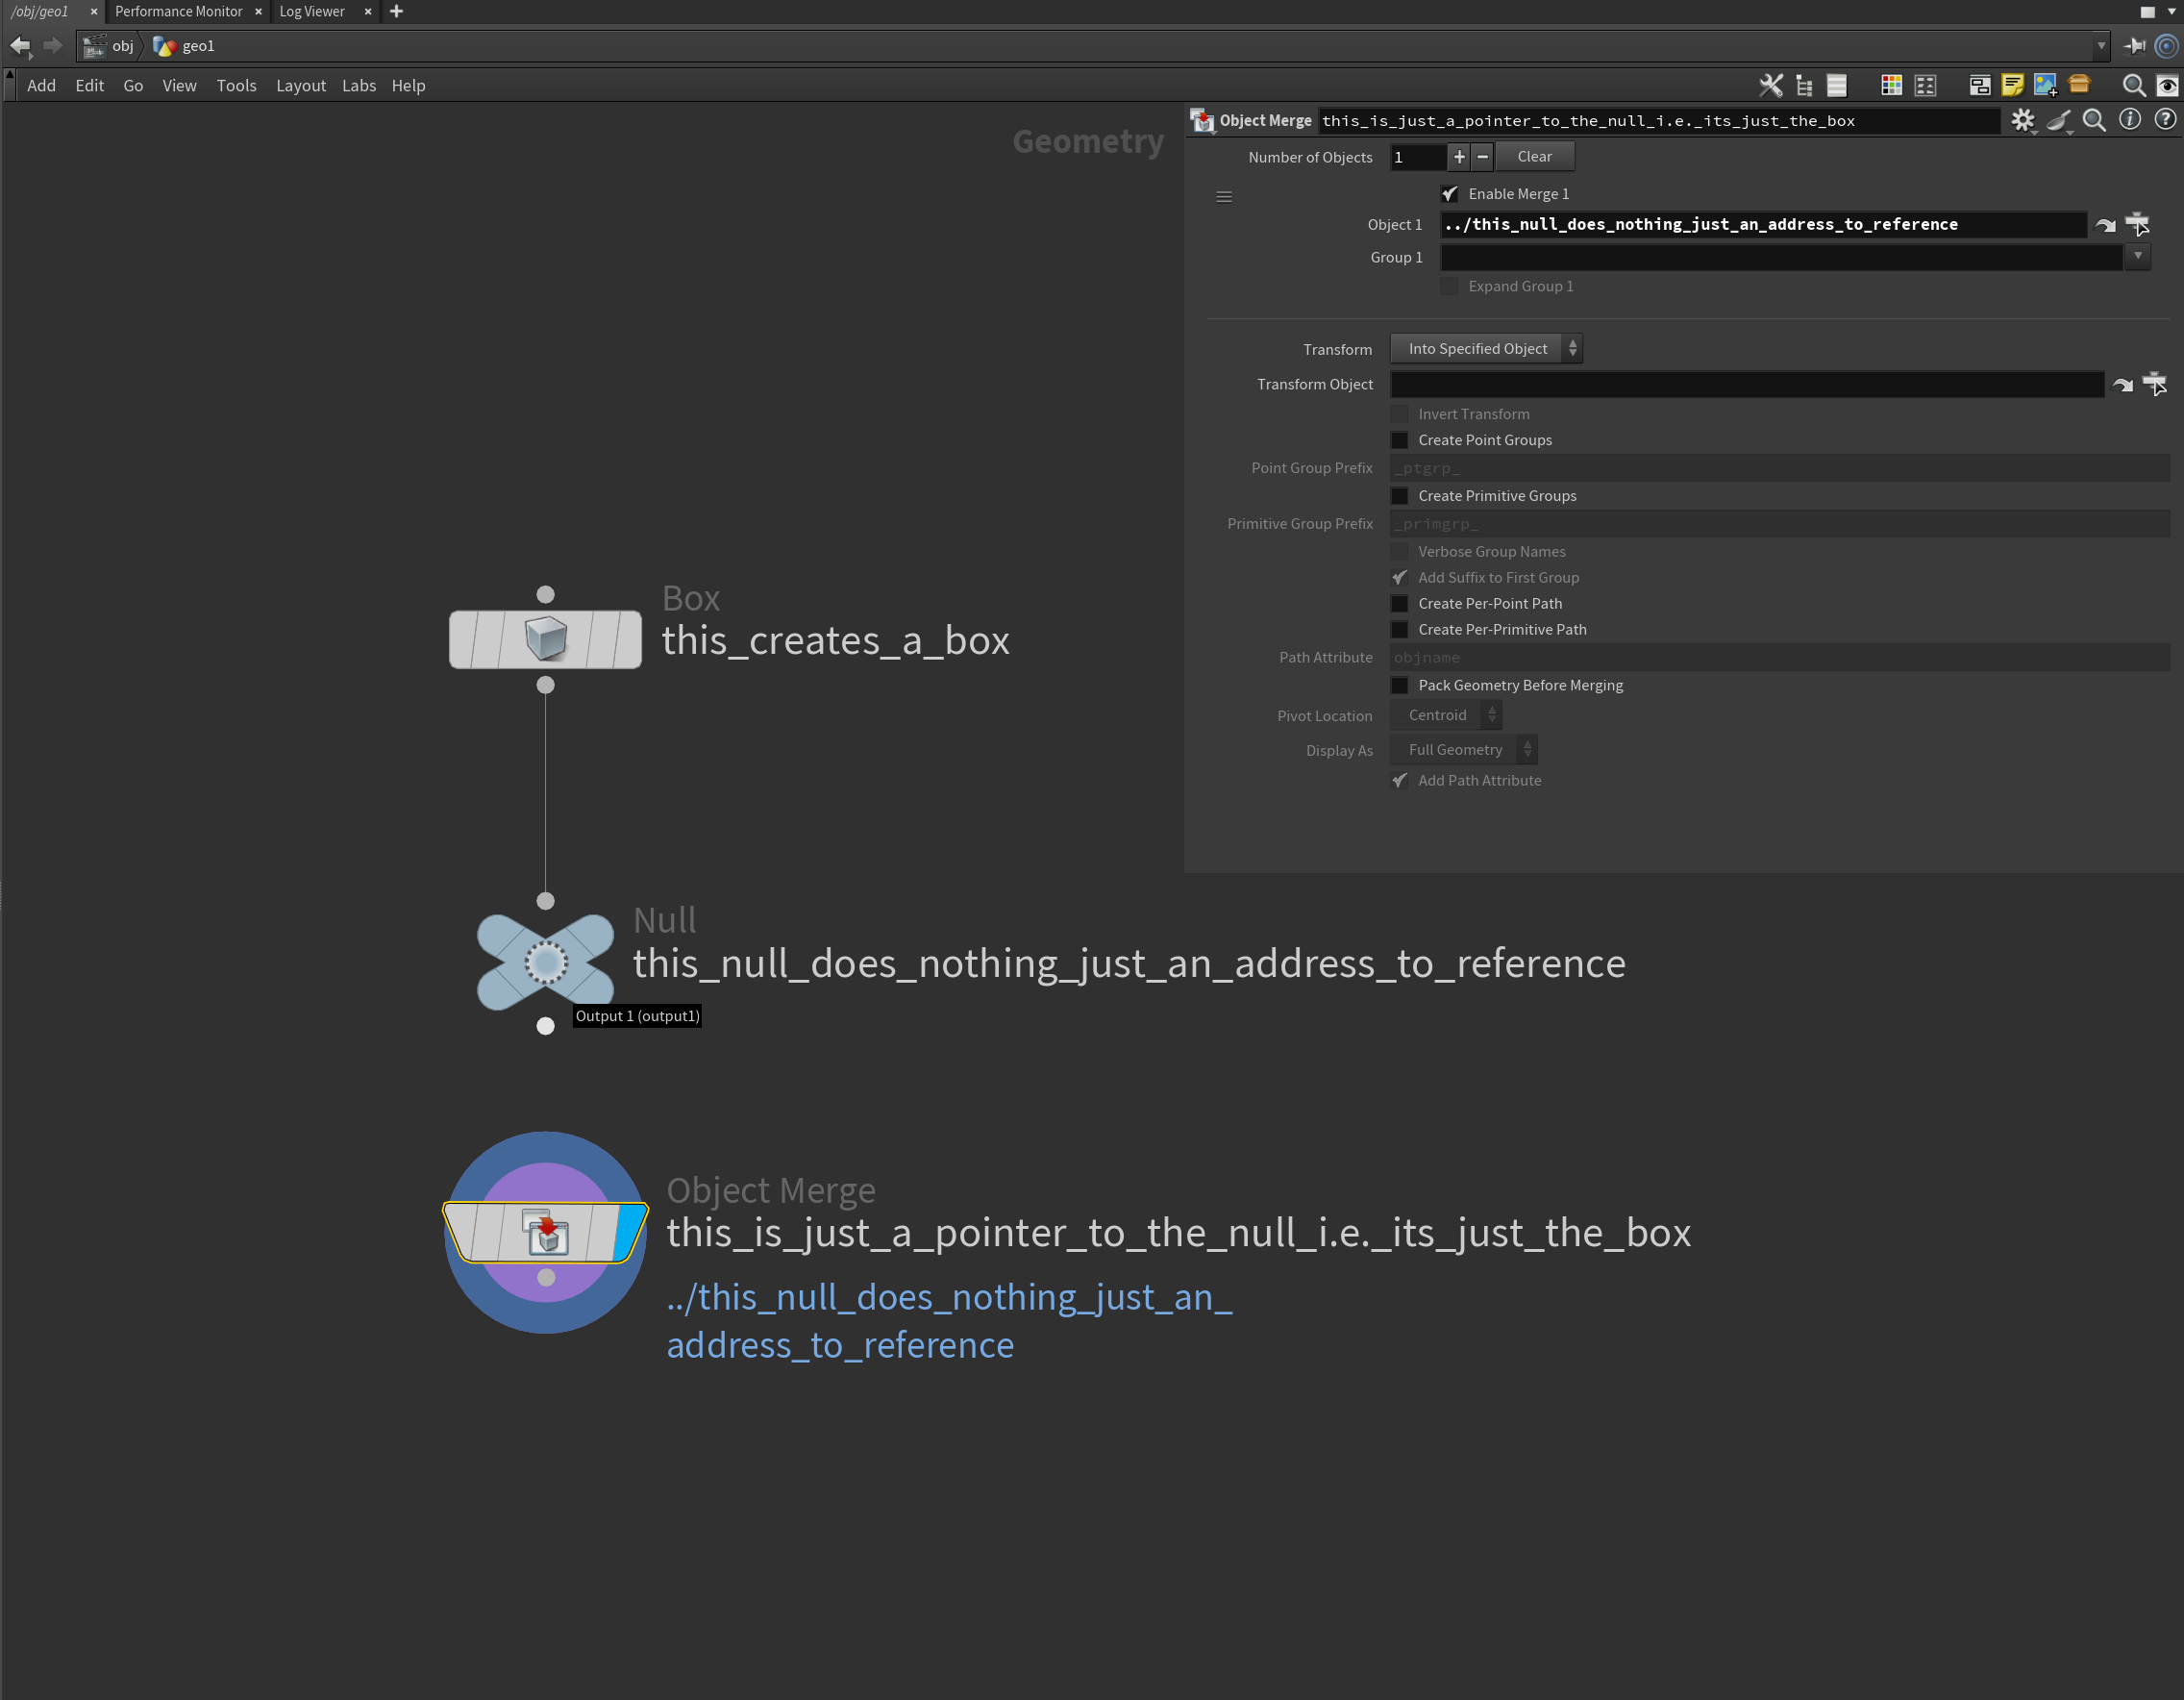Open the node shapes palette icon
Image resolution: width=2184 pixels, height=1700 pixels.
(x=1925, y=86)
